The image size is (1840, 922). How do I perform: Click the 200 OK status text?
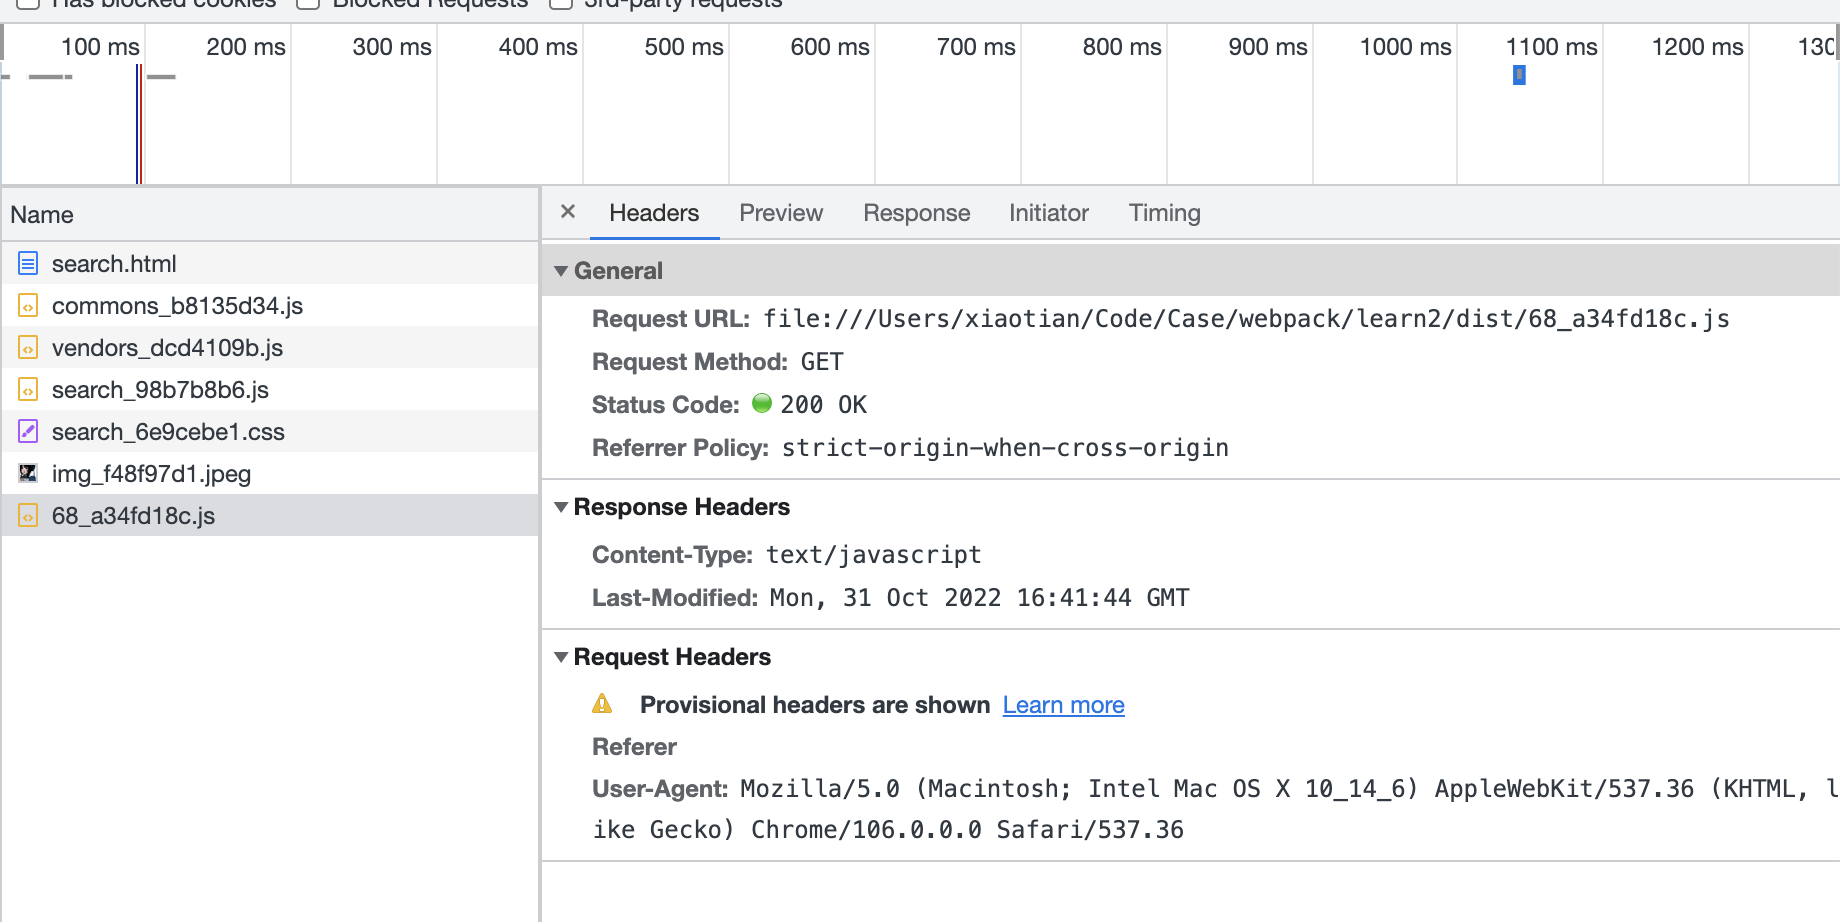click(x=823, y=405)
